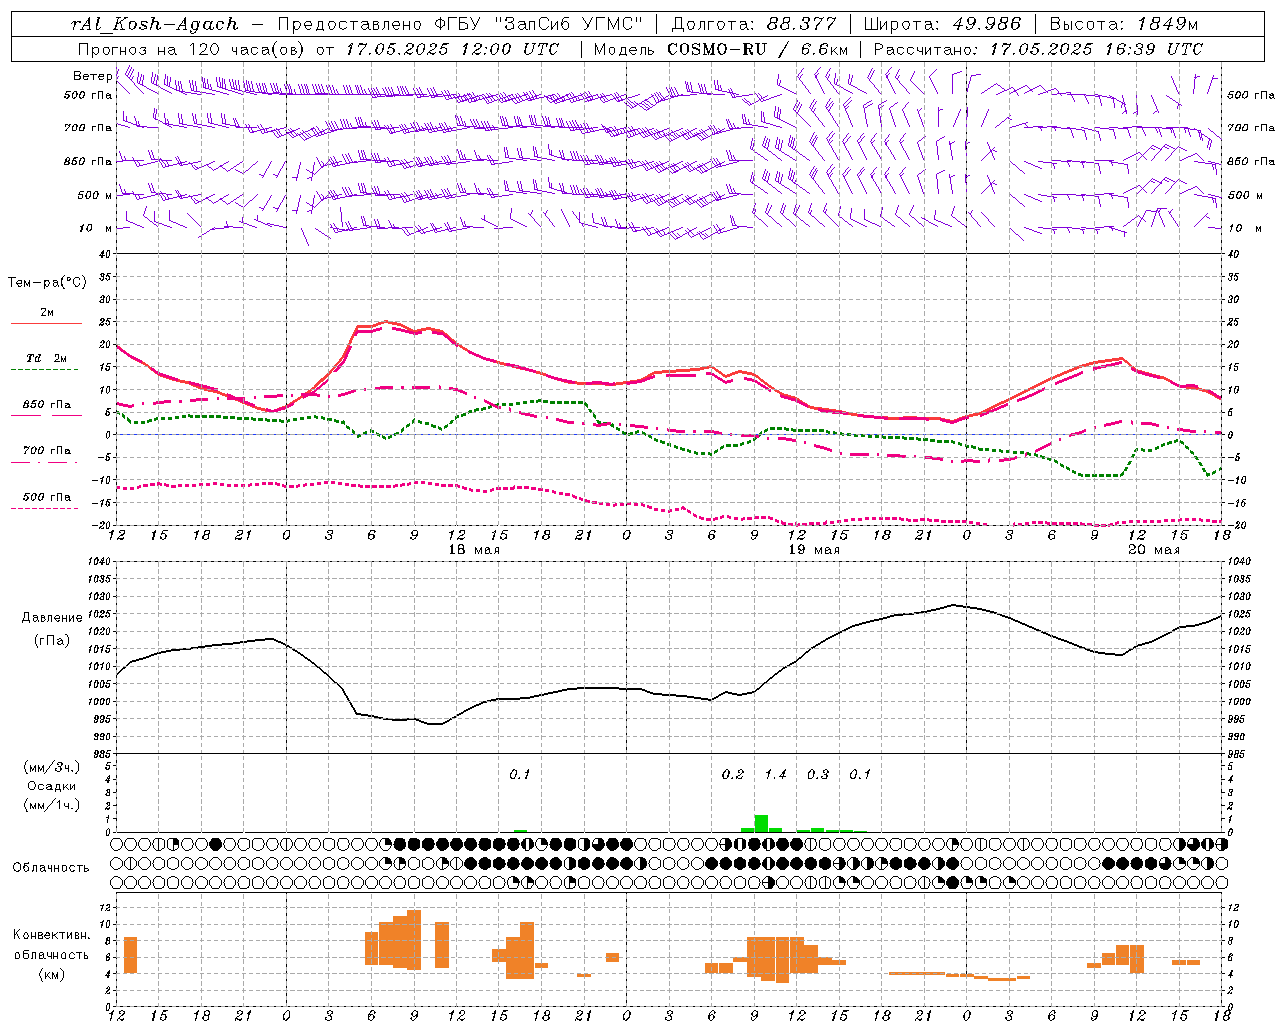
Task: Click the tallest green precipitation bar
Action: coord(761,823)
